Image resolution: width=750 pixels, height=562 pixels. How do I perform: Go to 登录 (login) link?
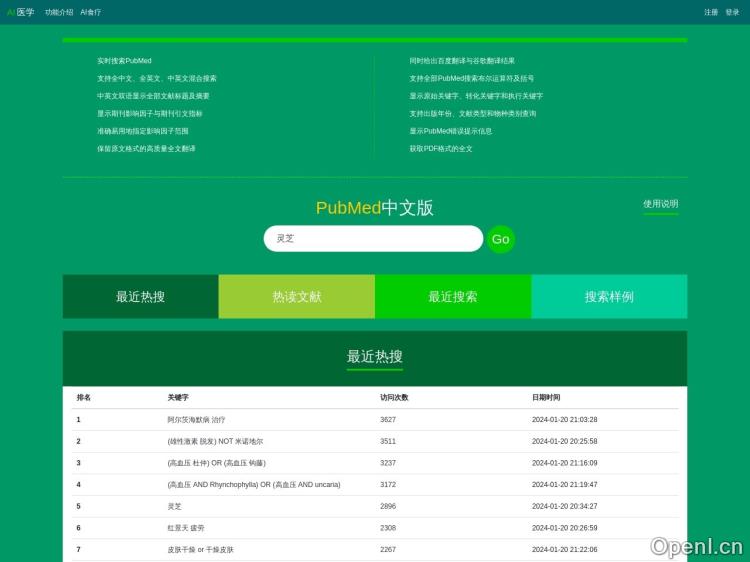coord(732,12)
